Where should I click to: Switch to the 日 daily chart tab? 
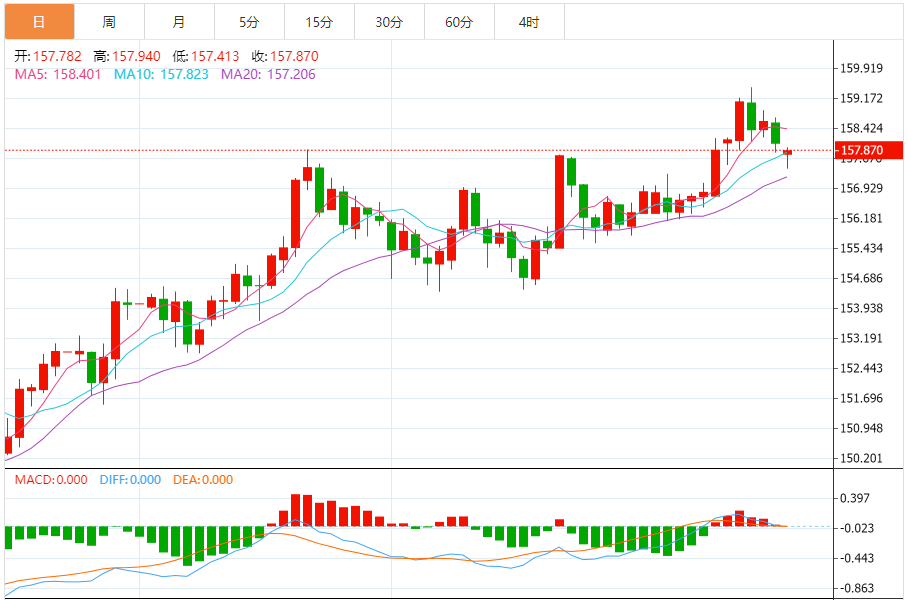pyautogui.click(x=39, y=21)
